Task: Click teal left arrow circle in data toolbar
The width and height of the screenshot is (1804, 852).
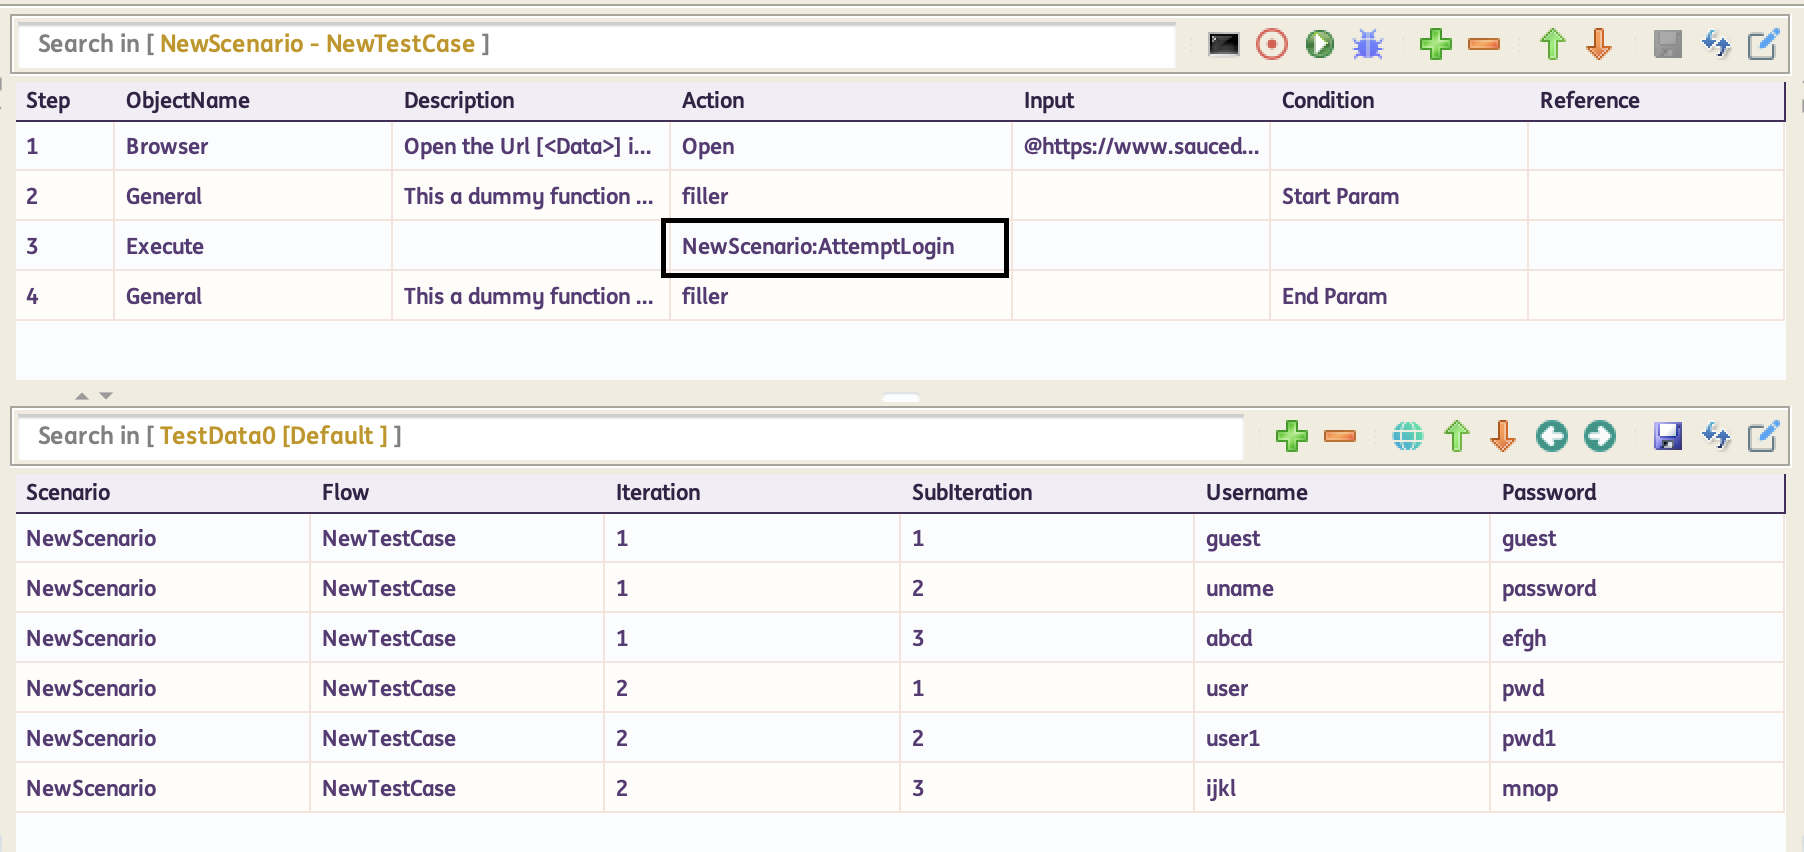Action: click(1552, 436)
